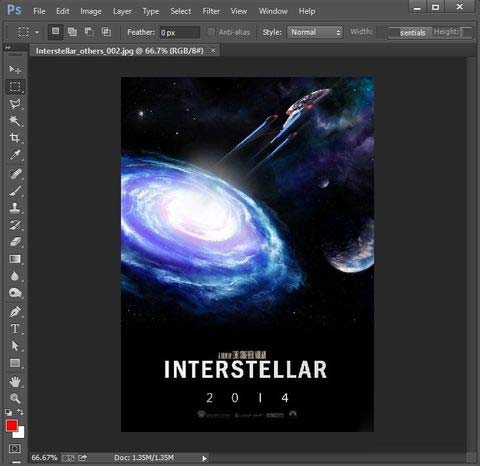This screenshot has width=480, height=466.
Task: Open the Edit menu
Action: click(63, 11)
